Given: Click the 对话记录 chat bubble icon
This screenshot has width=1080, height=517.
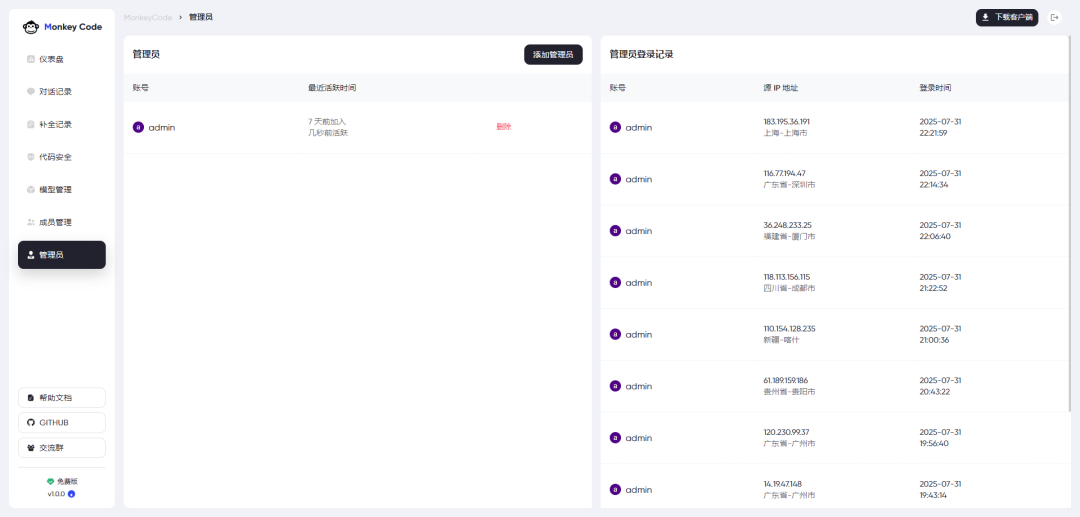Looking at the screenshot, I should 30,92.
